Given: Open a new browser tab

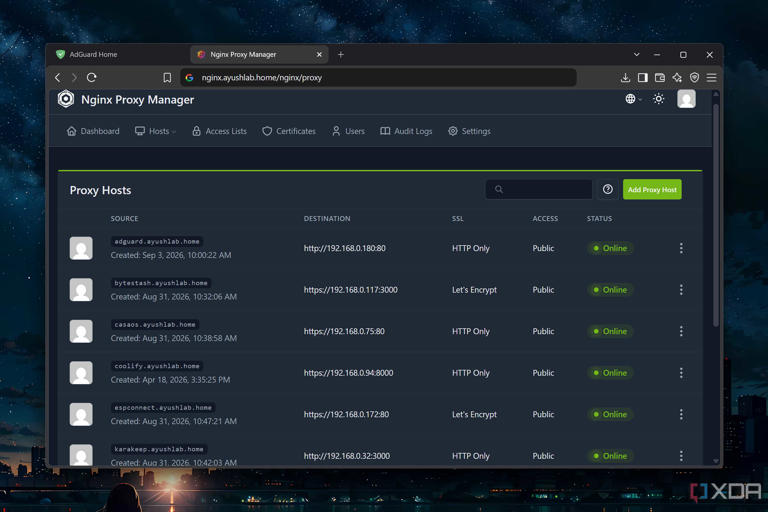Looking at the screenshot, I should 340,54.
